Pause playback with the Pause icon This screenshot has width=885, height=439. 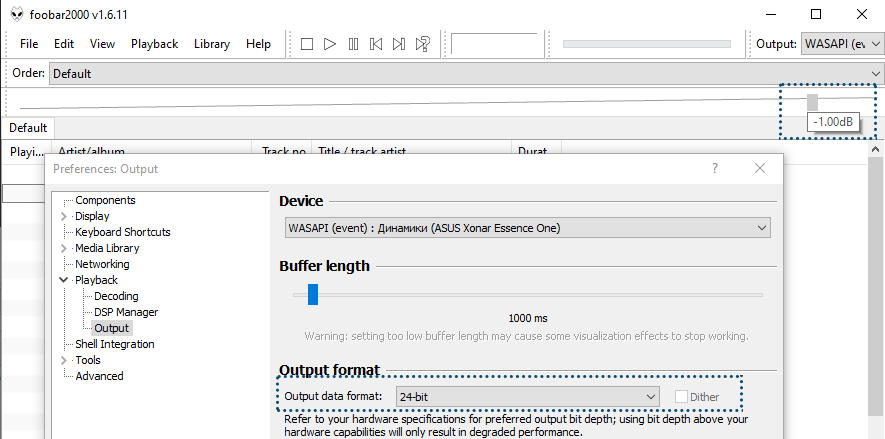tap(353, 44)
